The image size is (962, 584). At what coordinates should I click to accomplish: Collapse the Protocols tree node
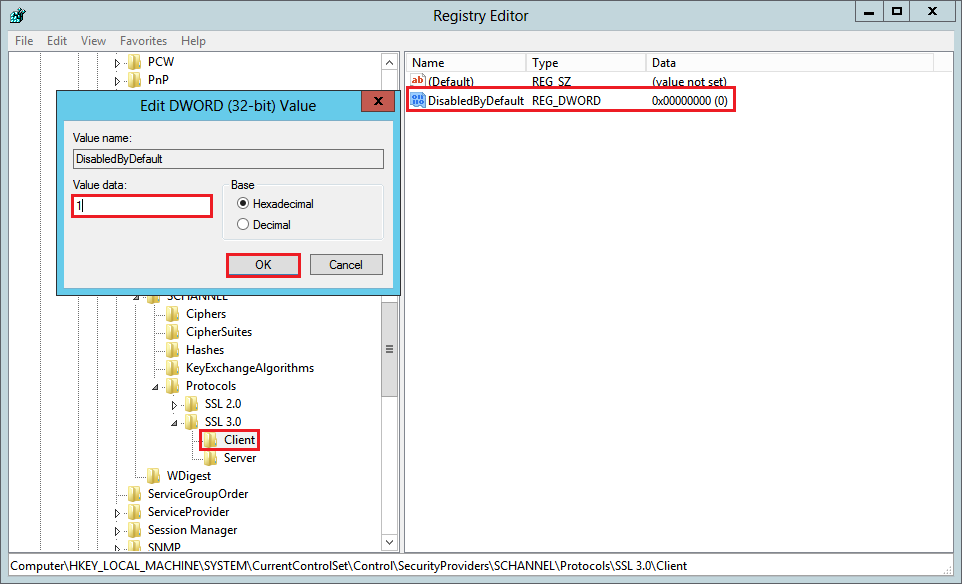(x=155, y=387)
